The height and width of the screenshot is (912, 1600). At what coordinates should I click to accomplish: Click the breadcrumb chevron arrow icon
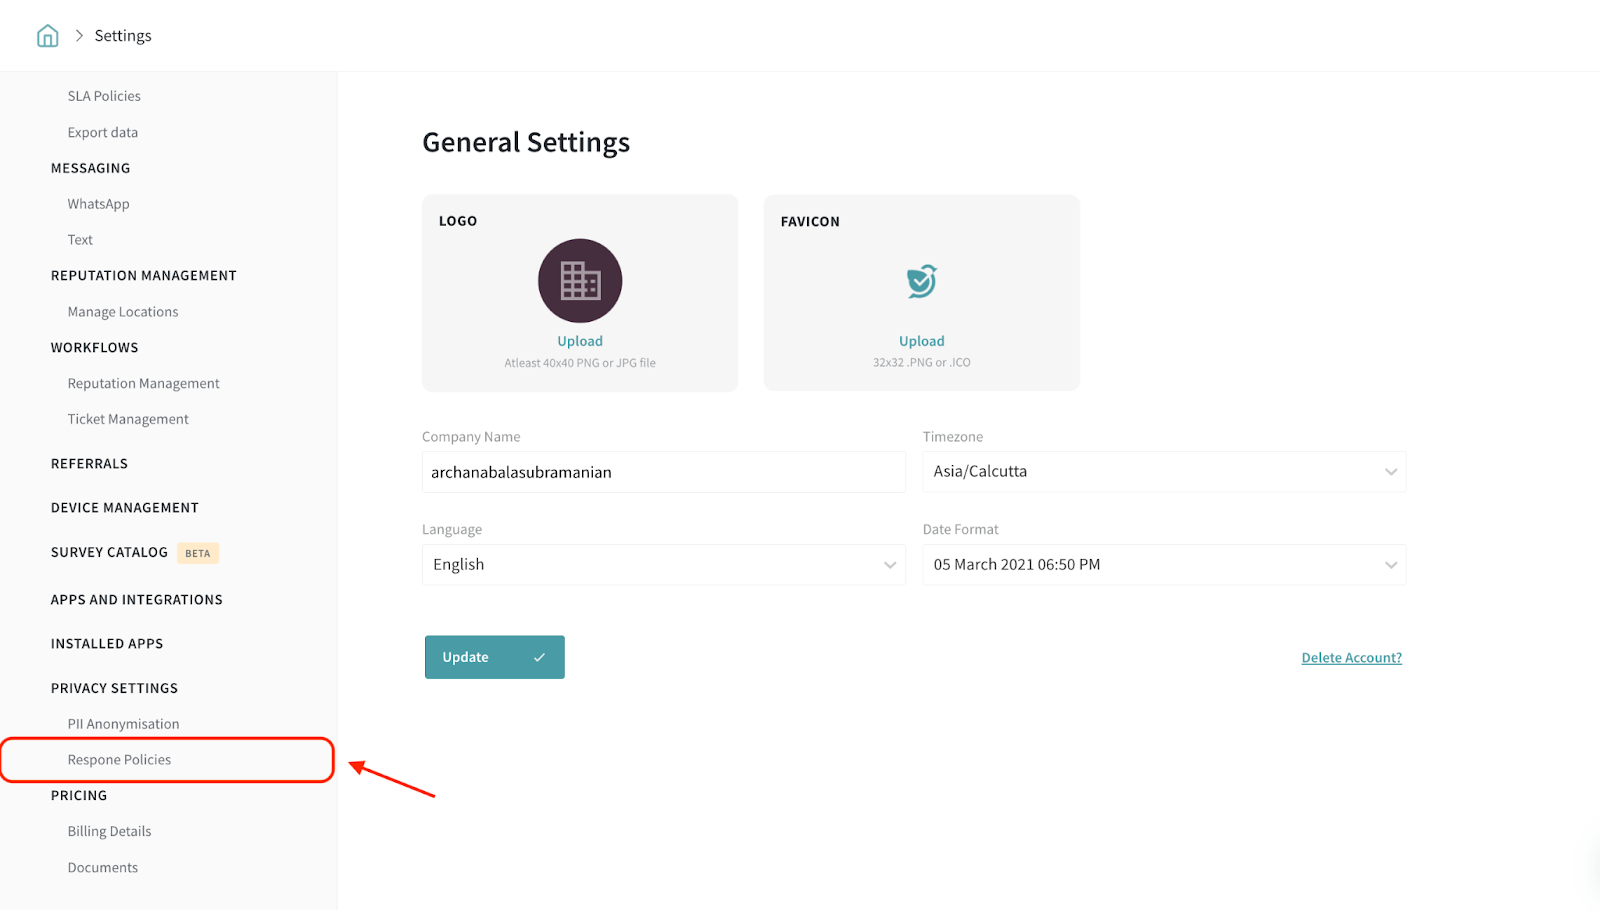(x=79, y=36)
